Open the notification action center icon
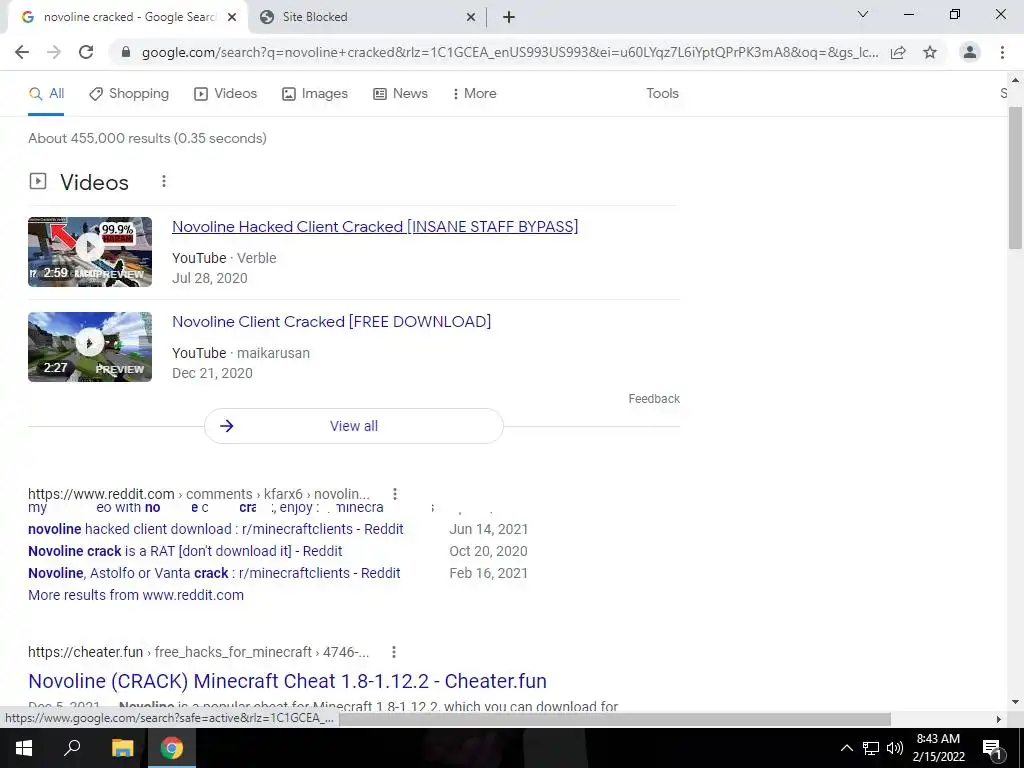Screen dimensions: 1024x768 [x=992, y=749]
